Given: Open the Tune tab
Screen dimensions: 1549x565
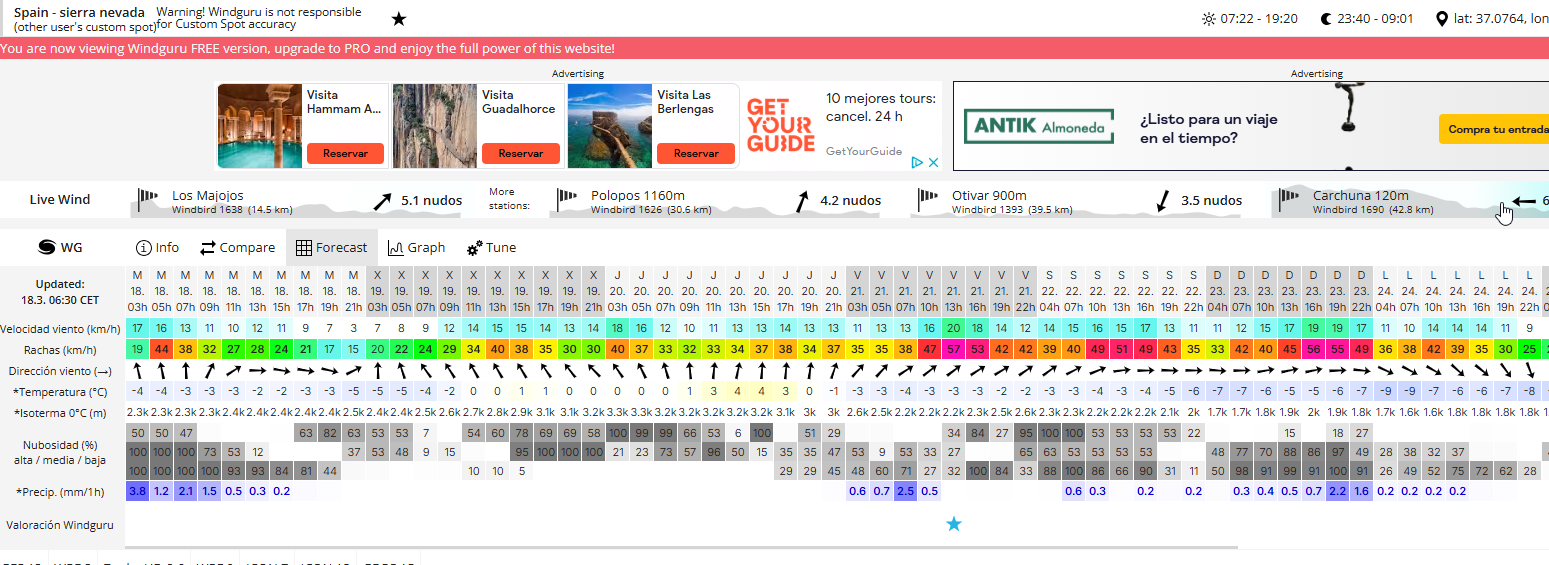Looking at the screenshot, I should [492, 248].
